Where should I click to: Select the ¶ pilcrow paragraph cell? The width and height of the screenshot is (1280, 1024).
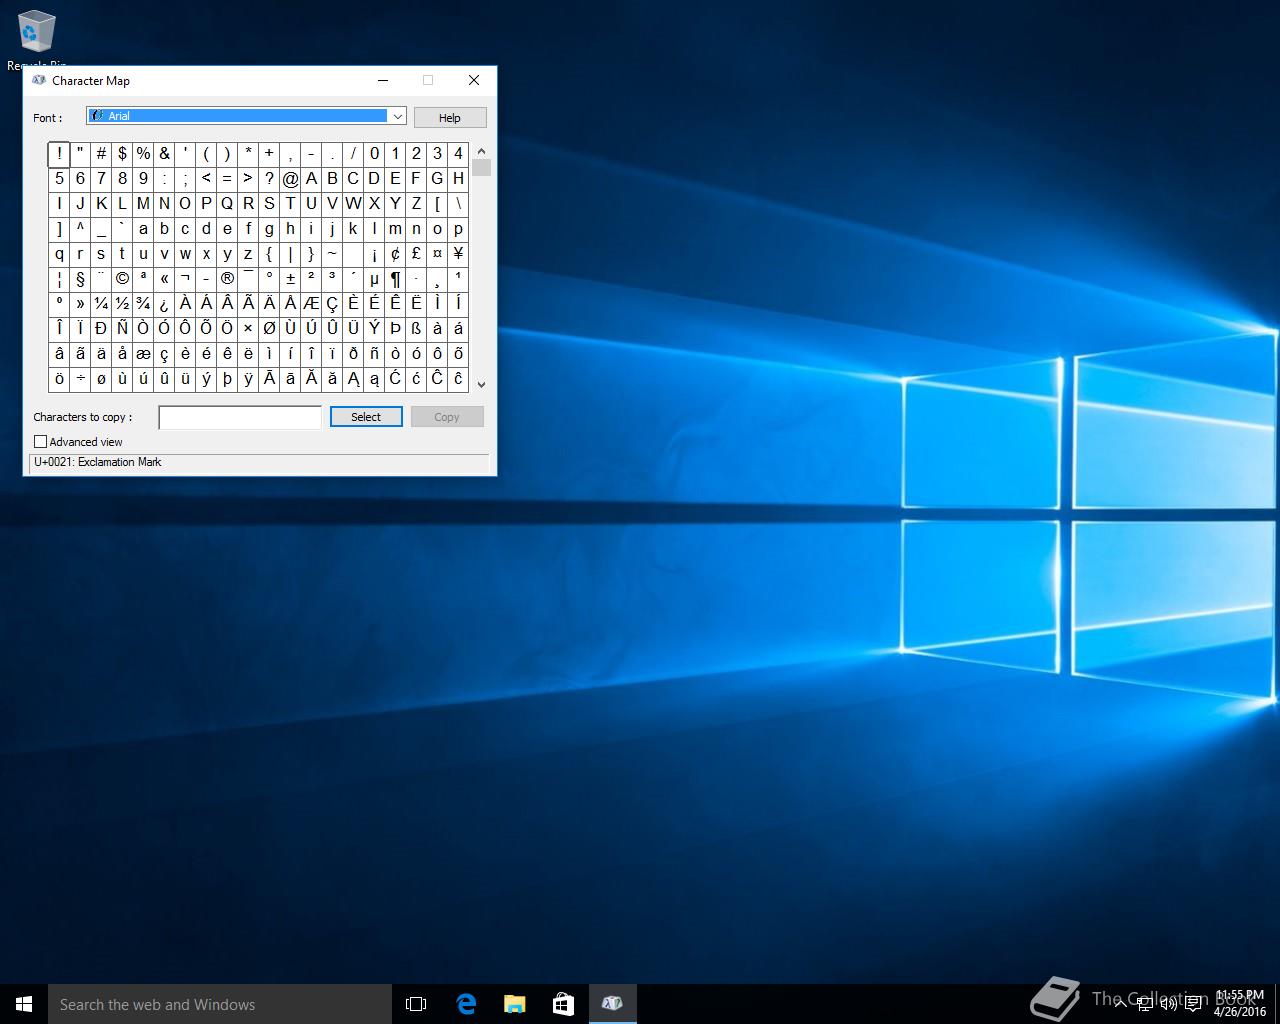(395, 278)
